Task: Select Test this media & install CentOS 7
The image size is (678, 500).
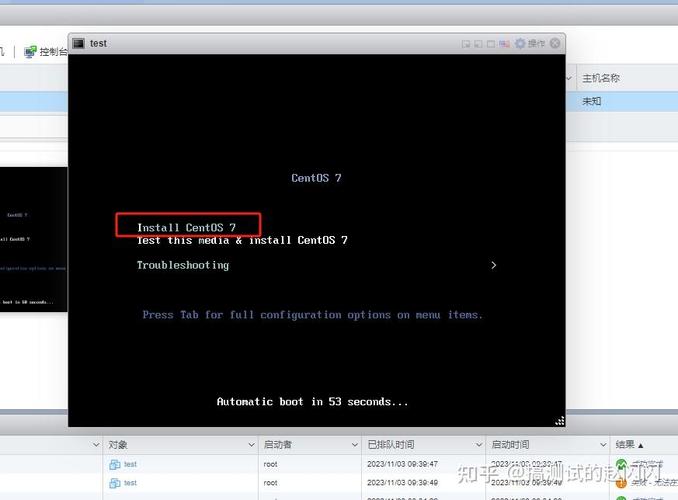Action: coord(242,240)
